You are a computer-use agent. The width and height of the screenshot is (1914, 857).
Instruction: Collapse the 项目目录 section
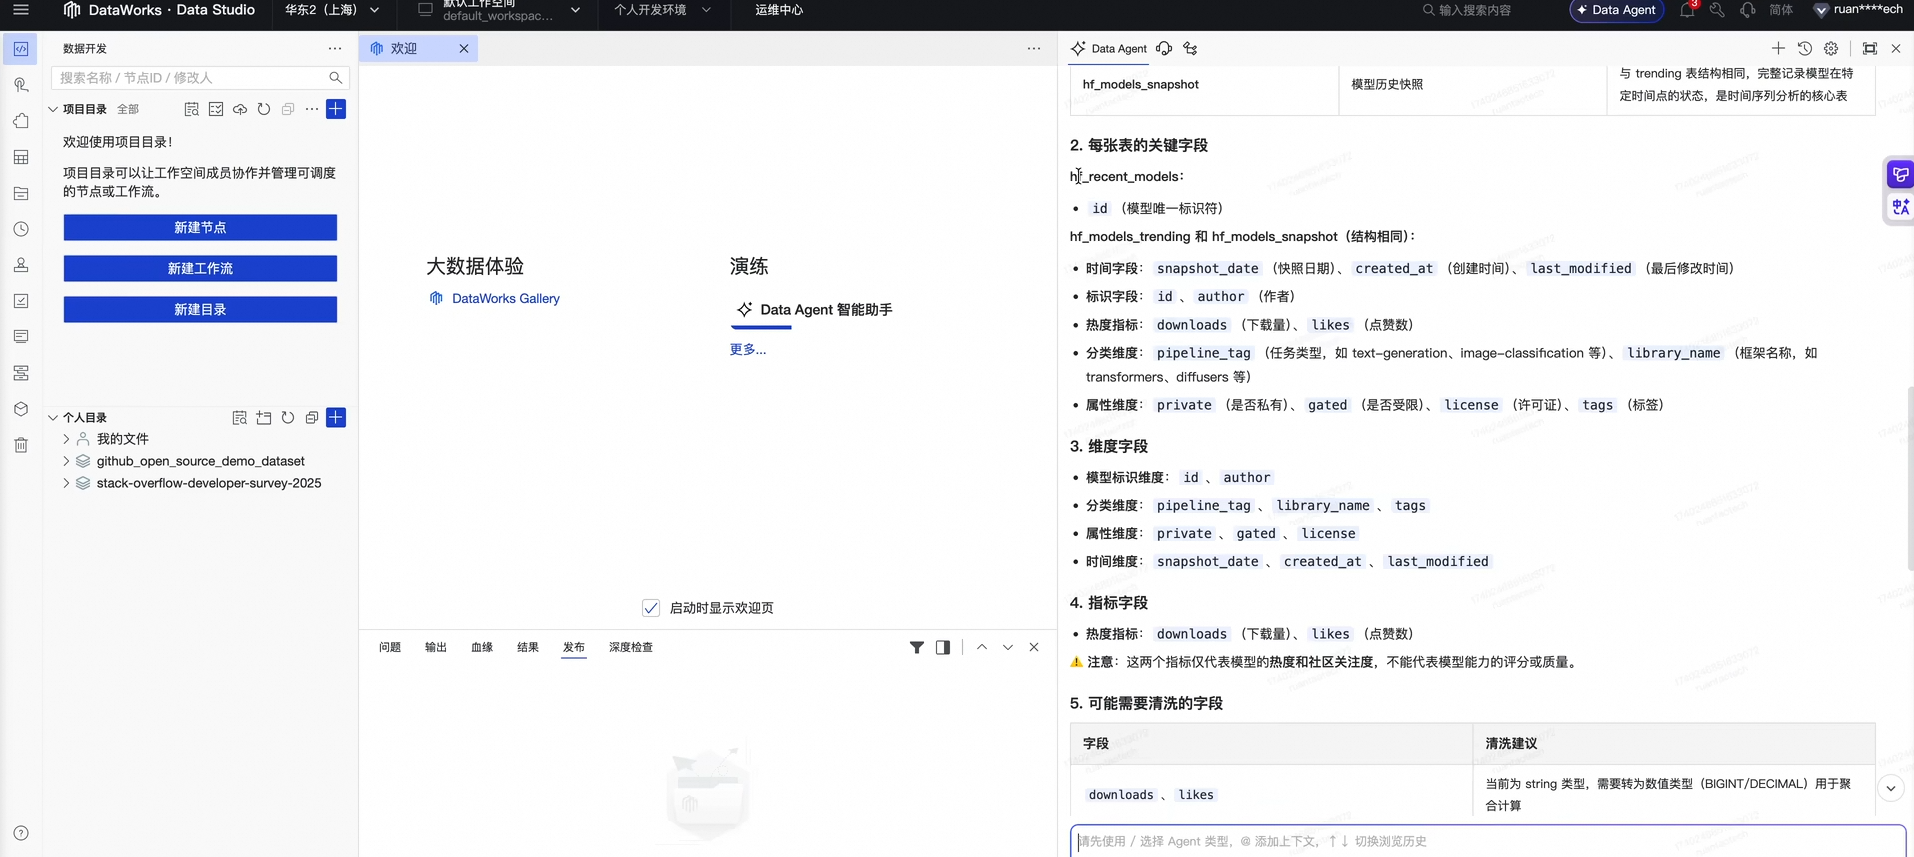pos(53,109)
